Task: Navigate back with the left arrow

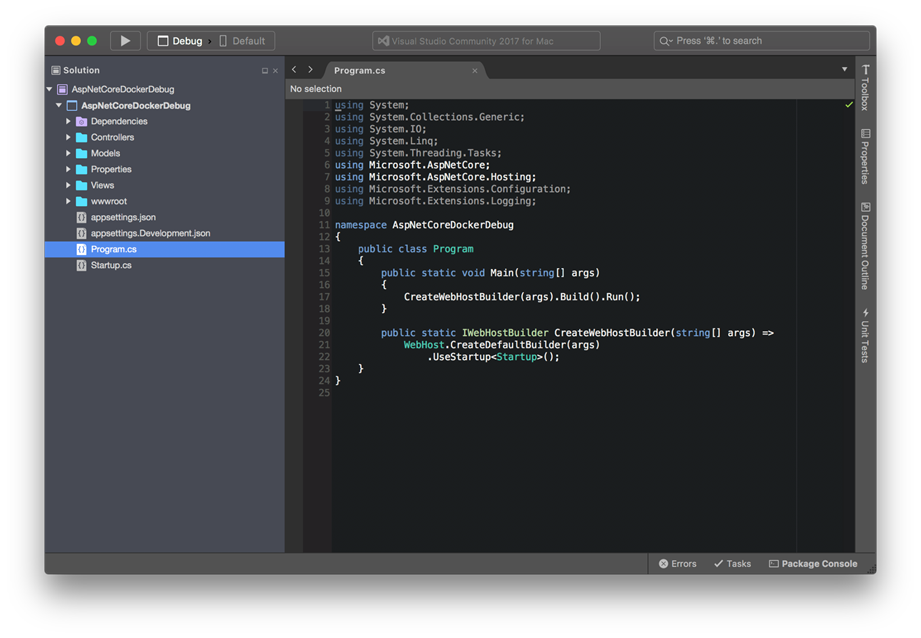Action: click(x=294, y=70)
